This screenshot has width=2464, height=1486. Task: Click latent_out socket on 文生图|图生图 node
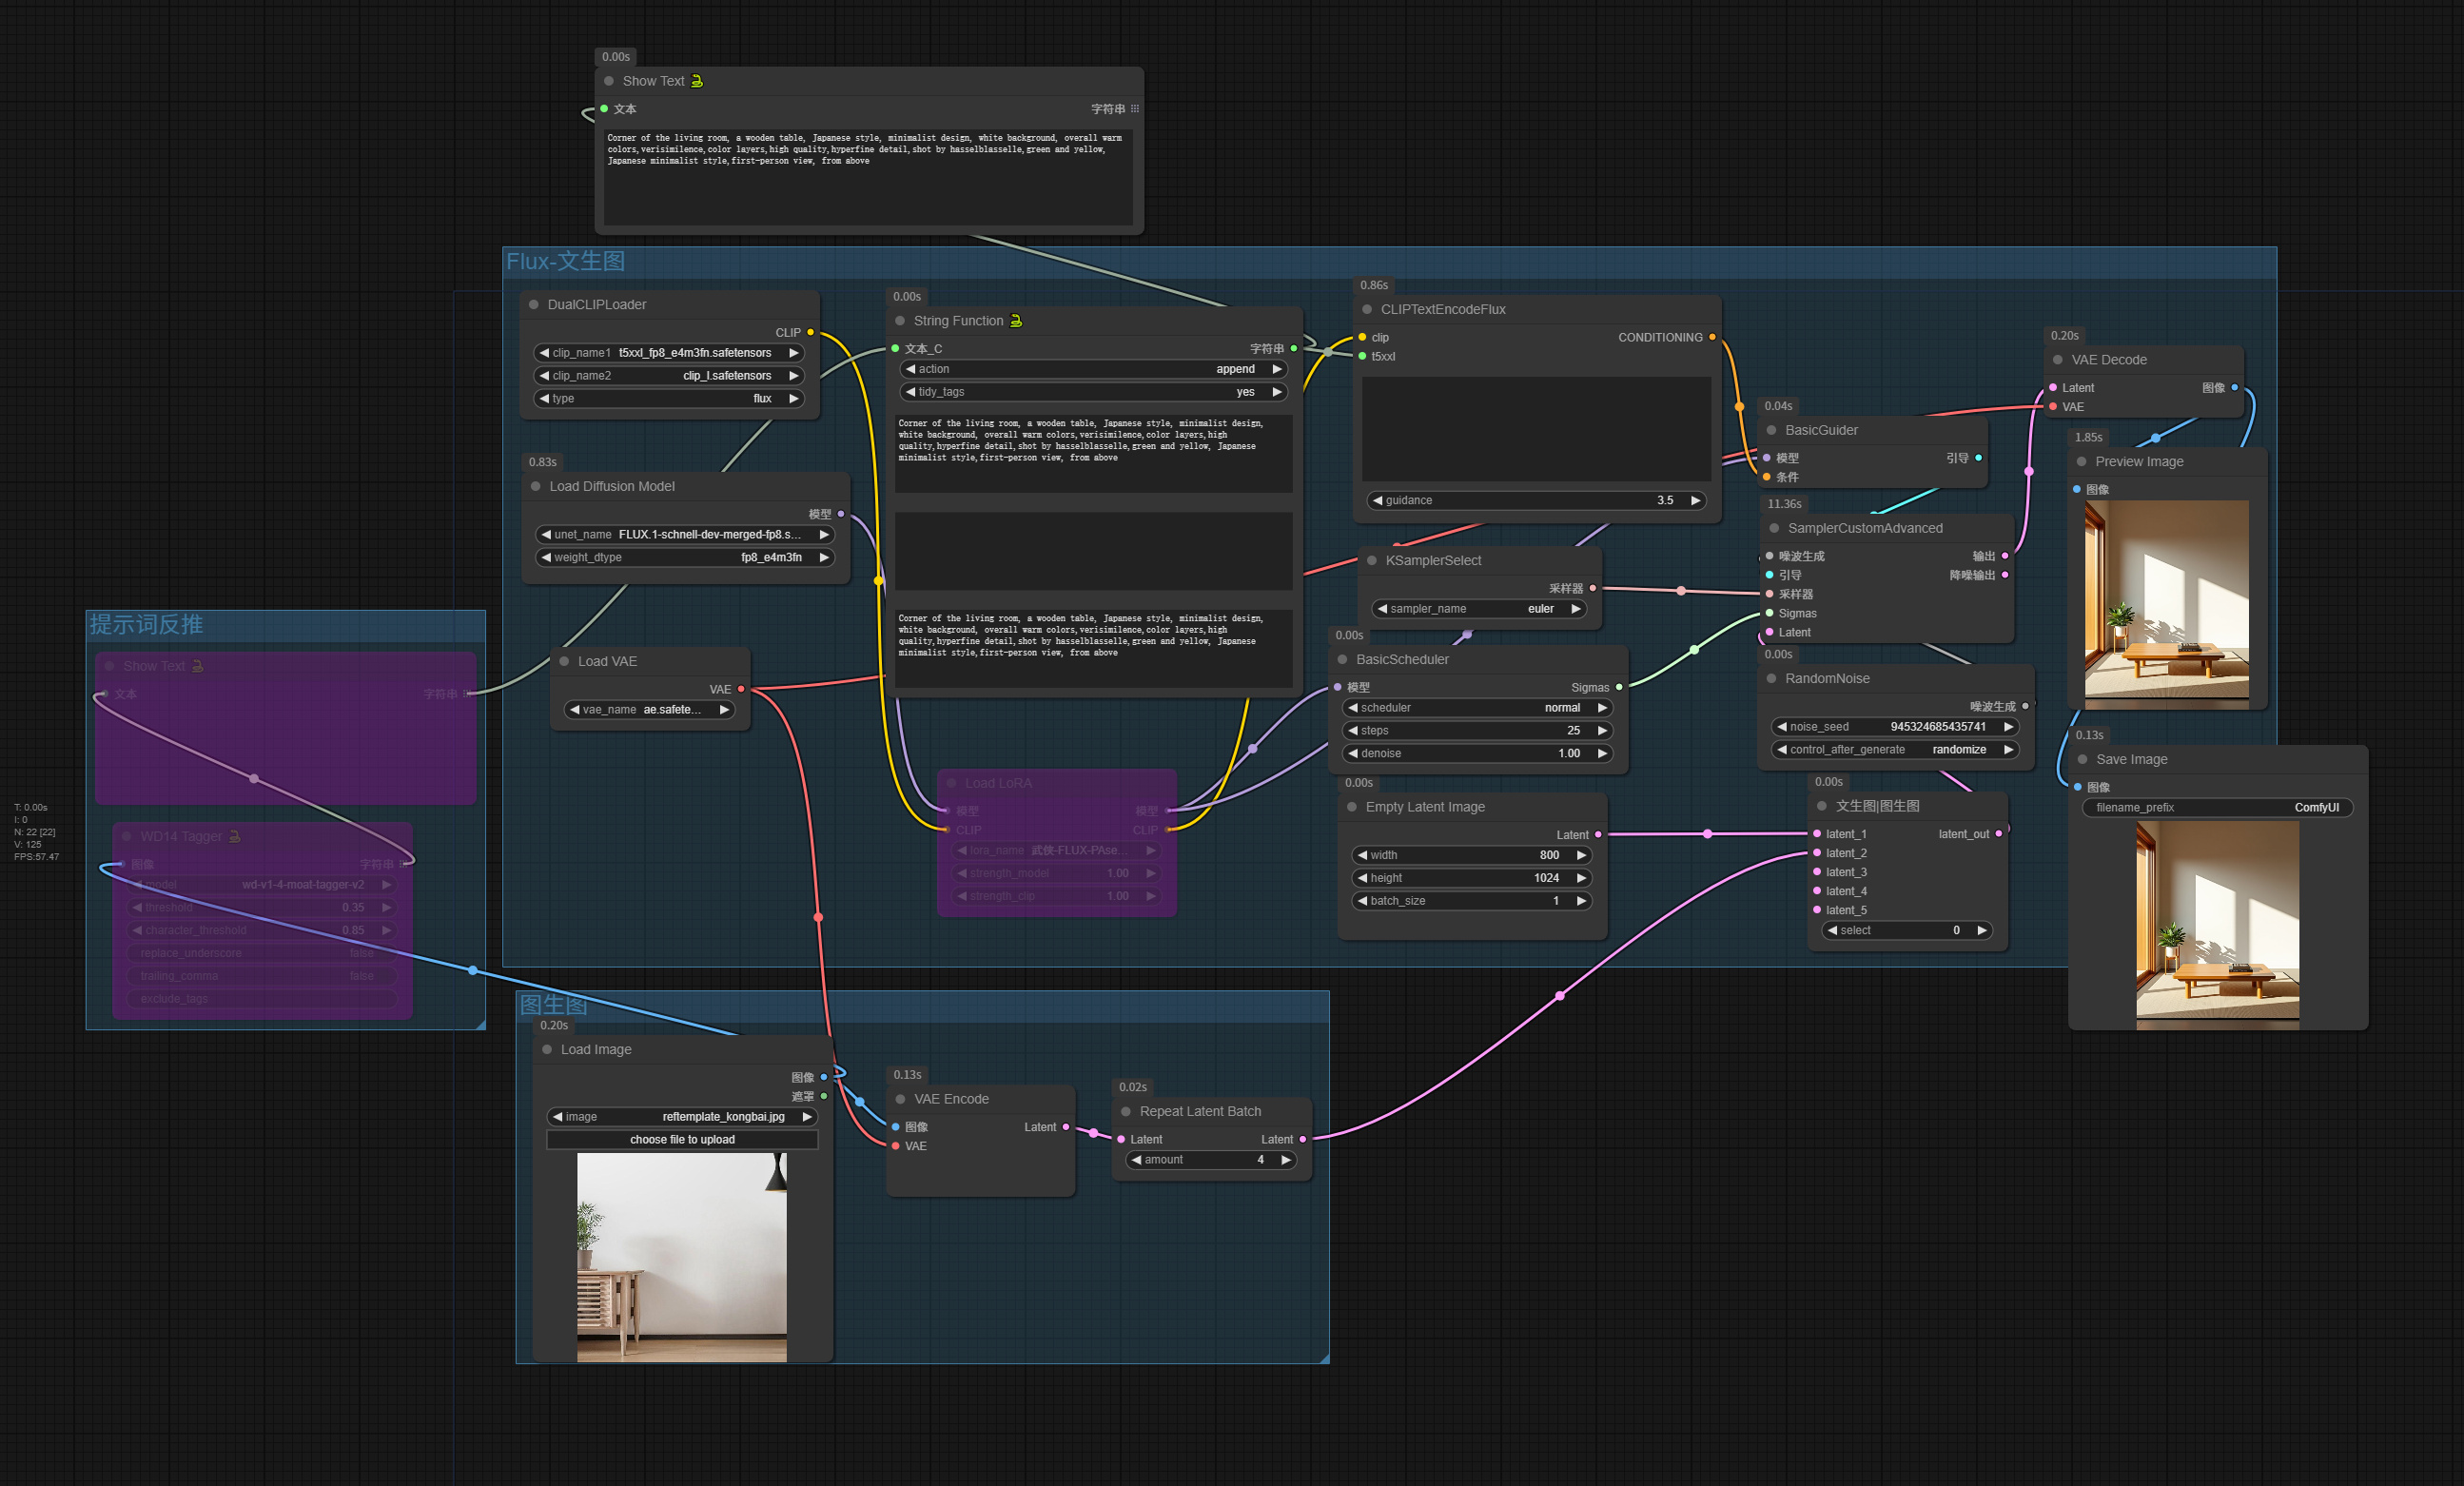(x=1999, y=833)
